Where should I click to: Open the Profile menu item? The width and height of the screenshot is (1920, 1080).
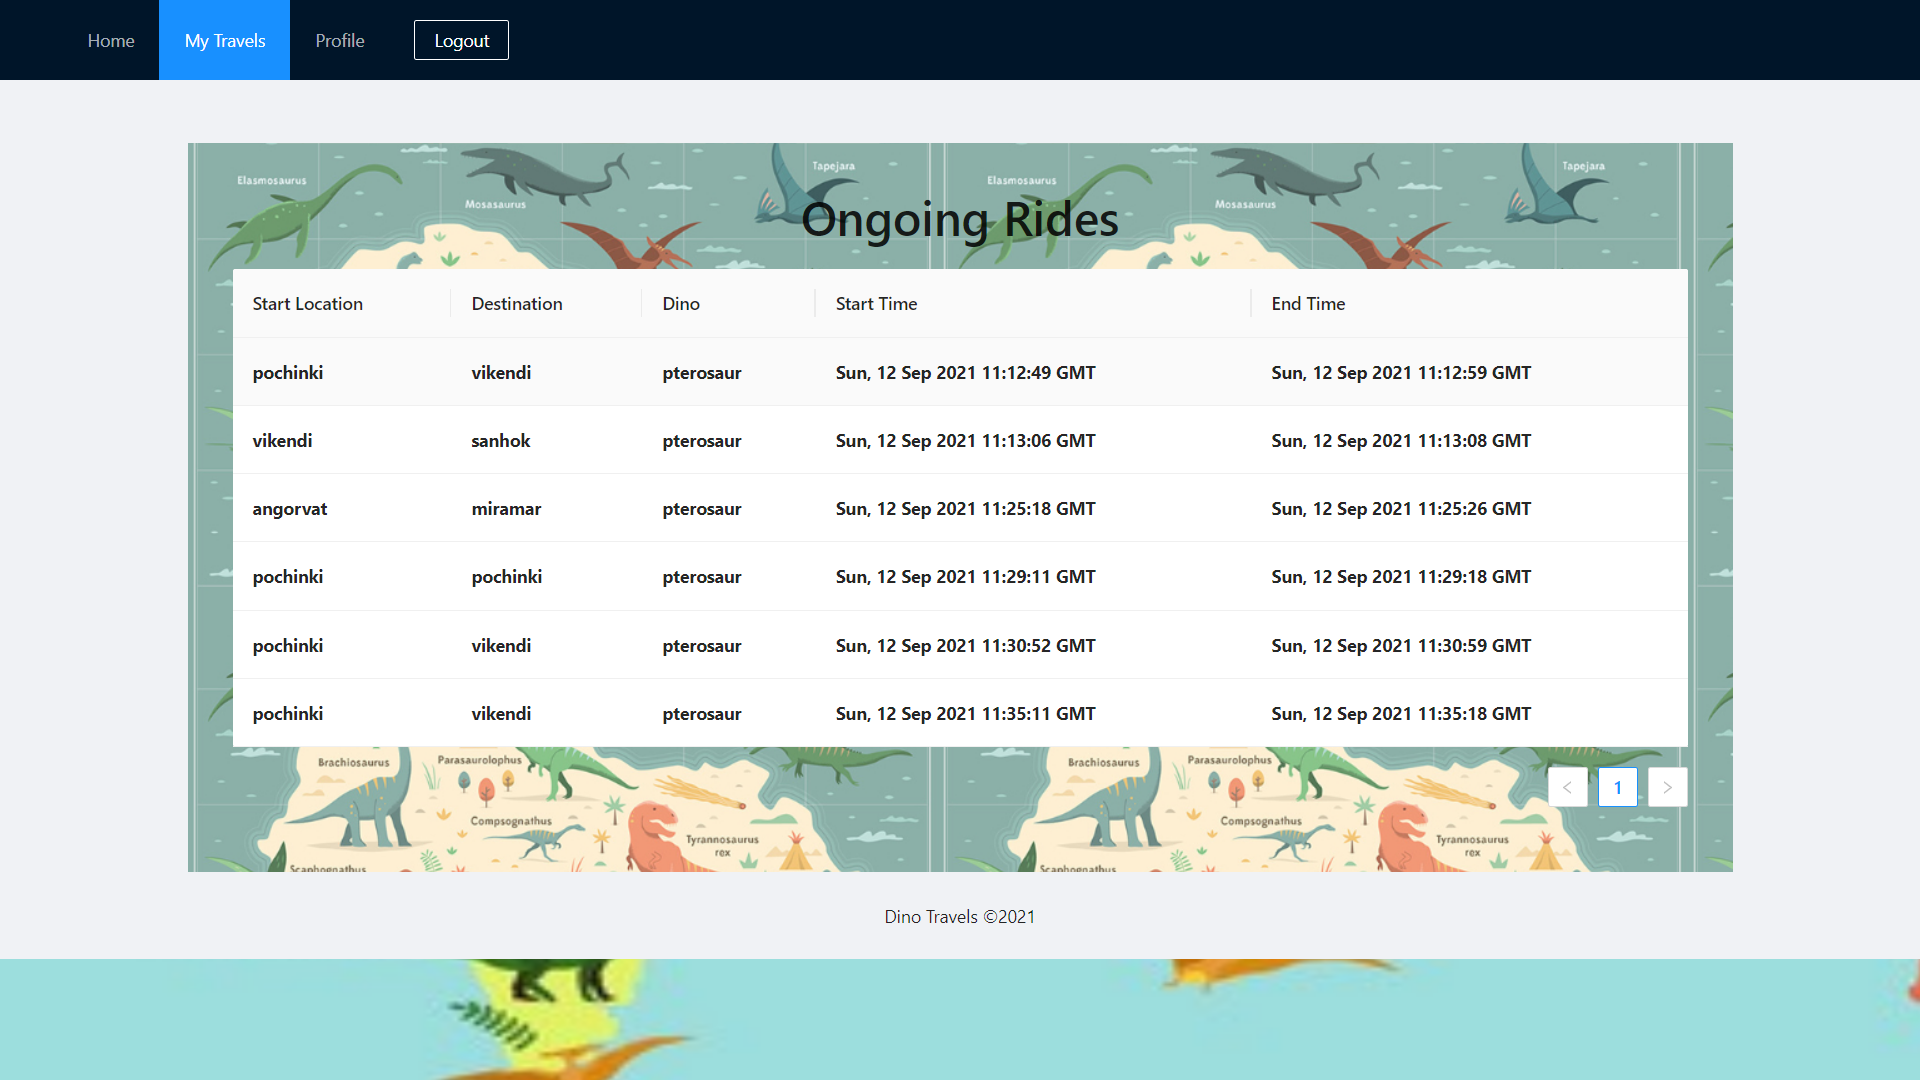coord(340,40)
